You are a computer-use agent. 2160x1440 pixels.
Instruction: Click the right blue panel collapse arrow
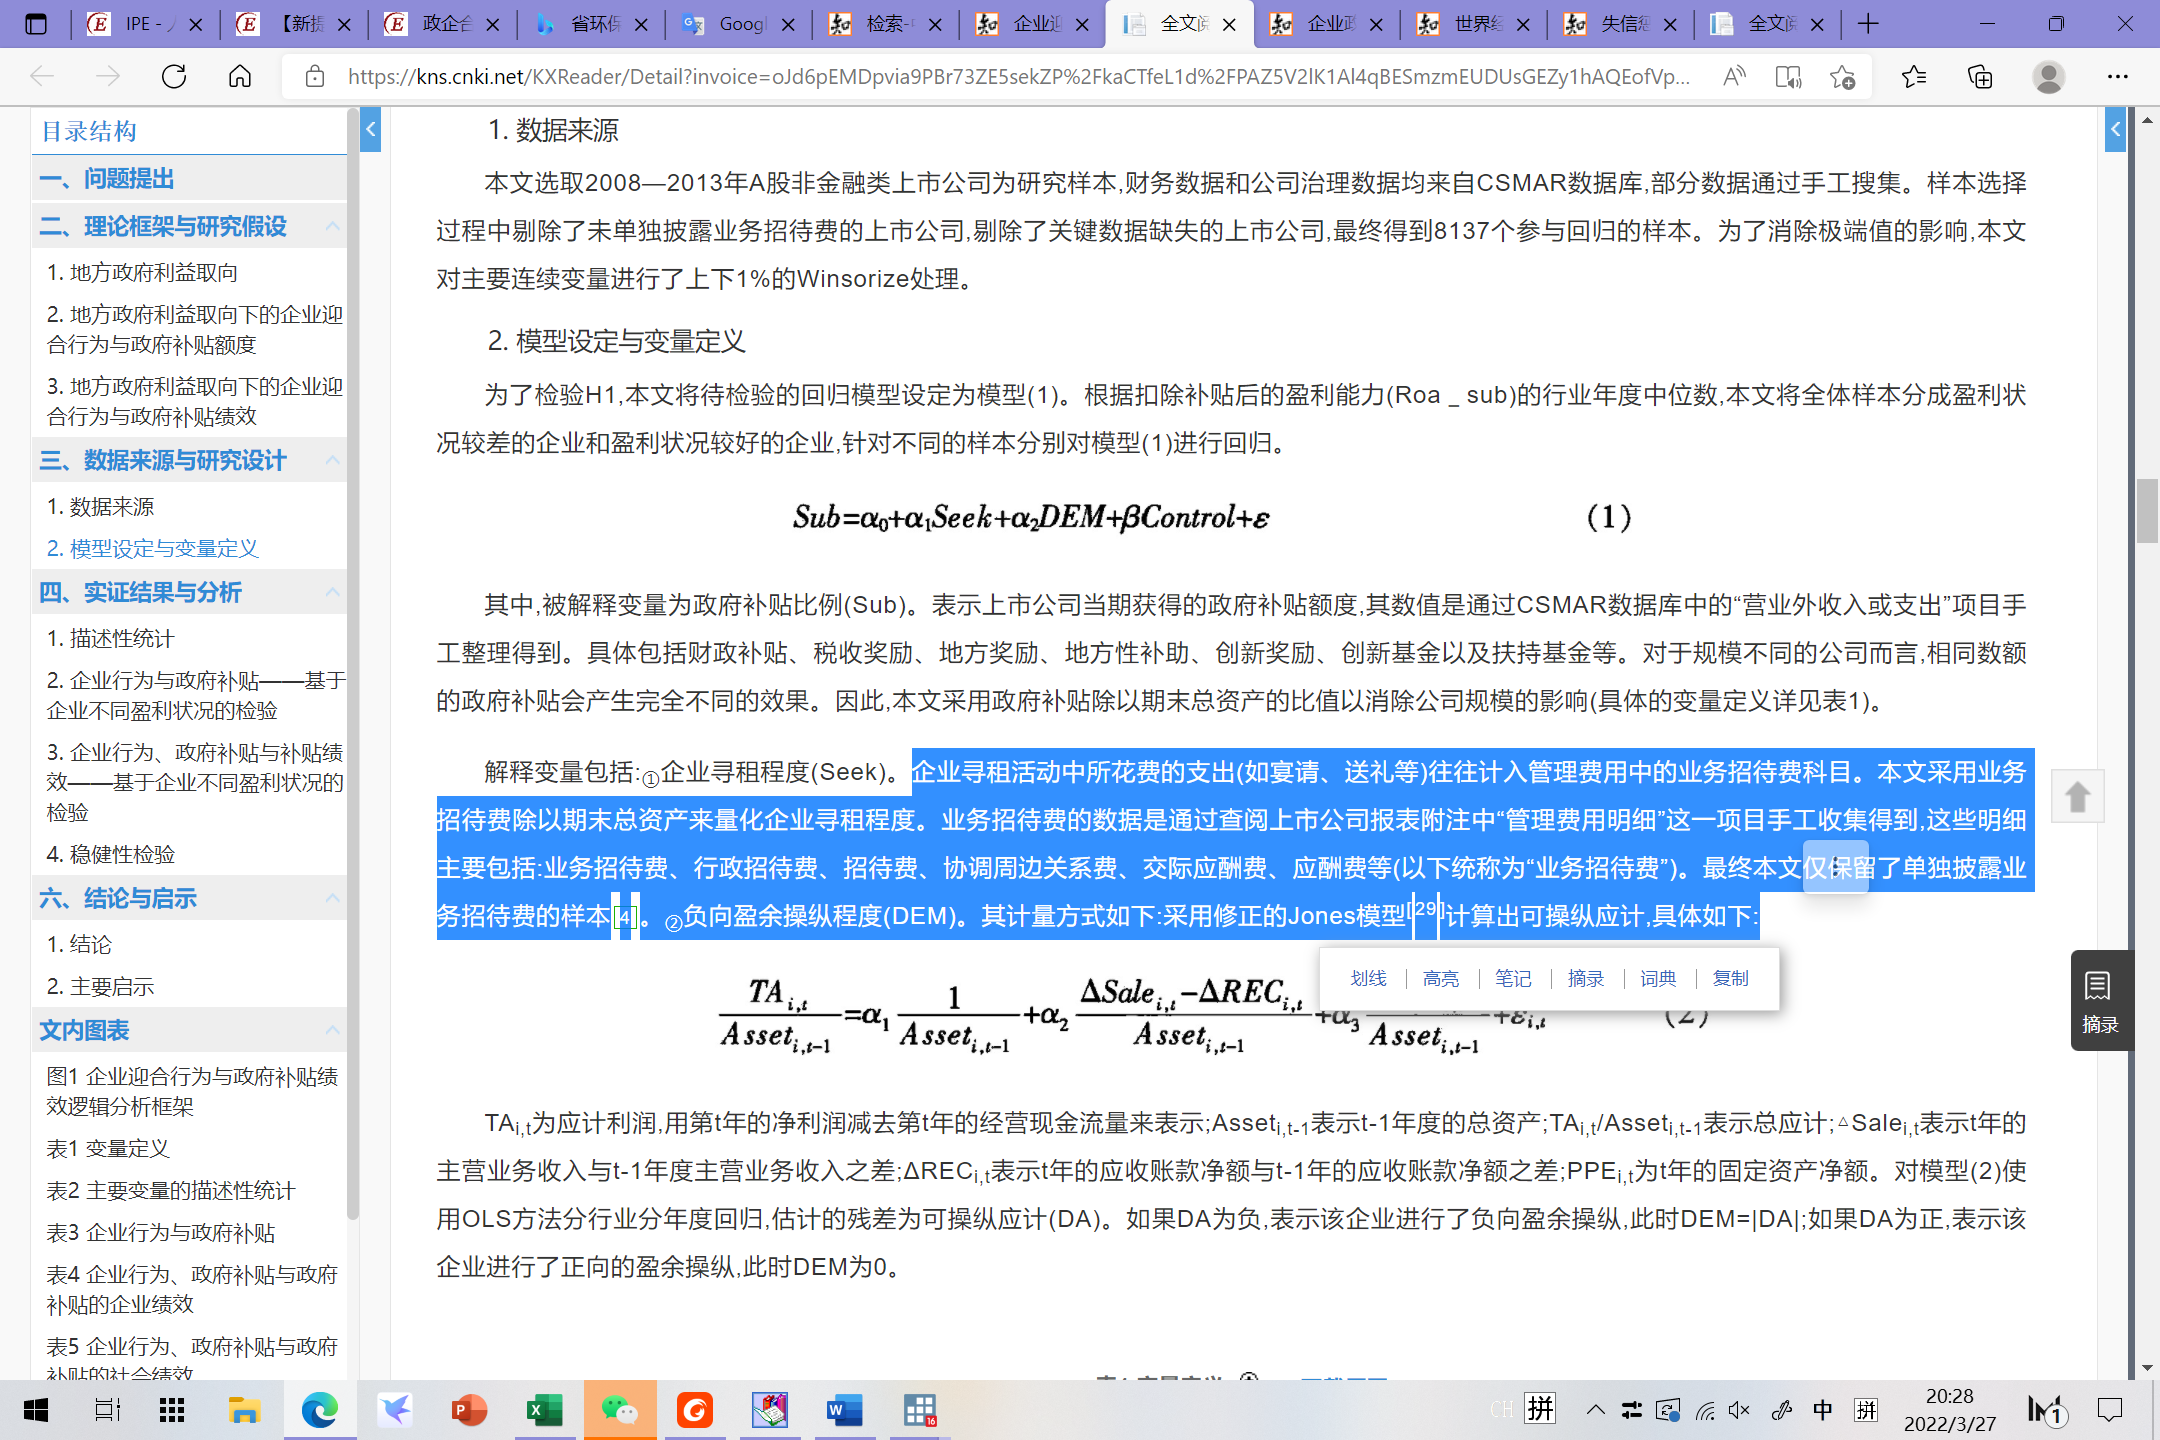[x=2114, y=130]
